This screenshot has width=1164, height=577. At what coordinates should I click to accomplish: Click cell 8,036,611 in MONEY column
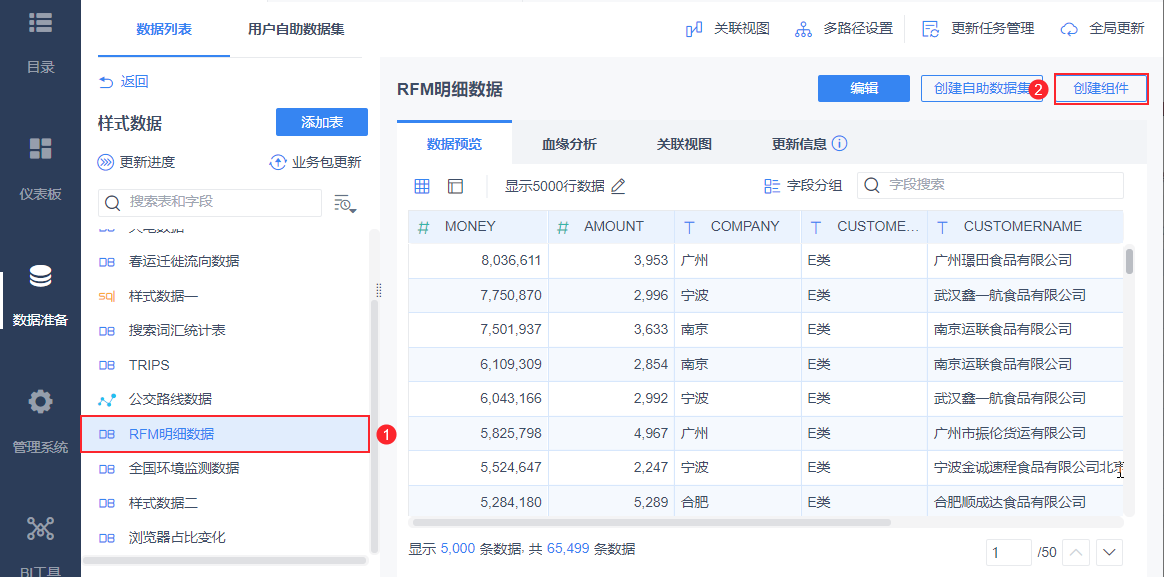point(478,261)
